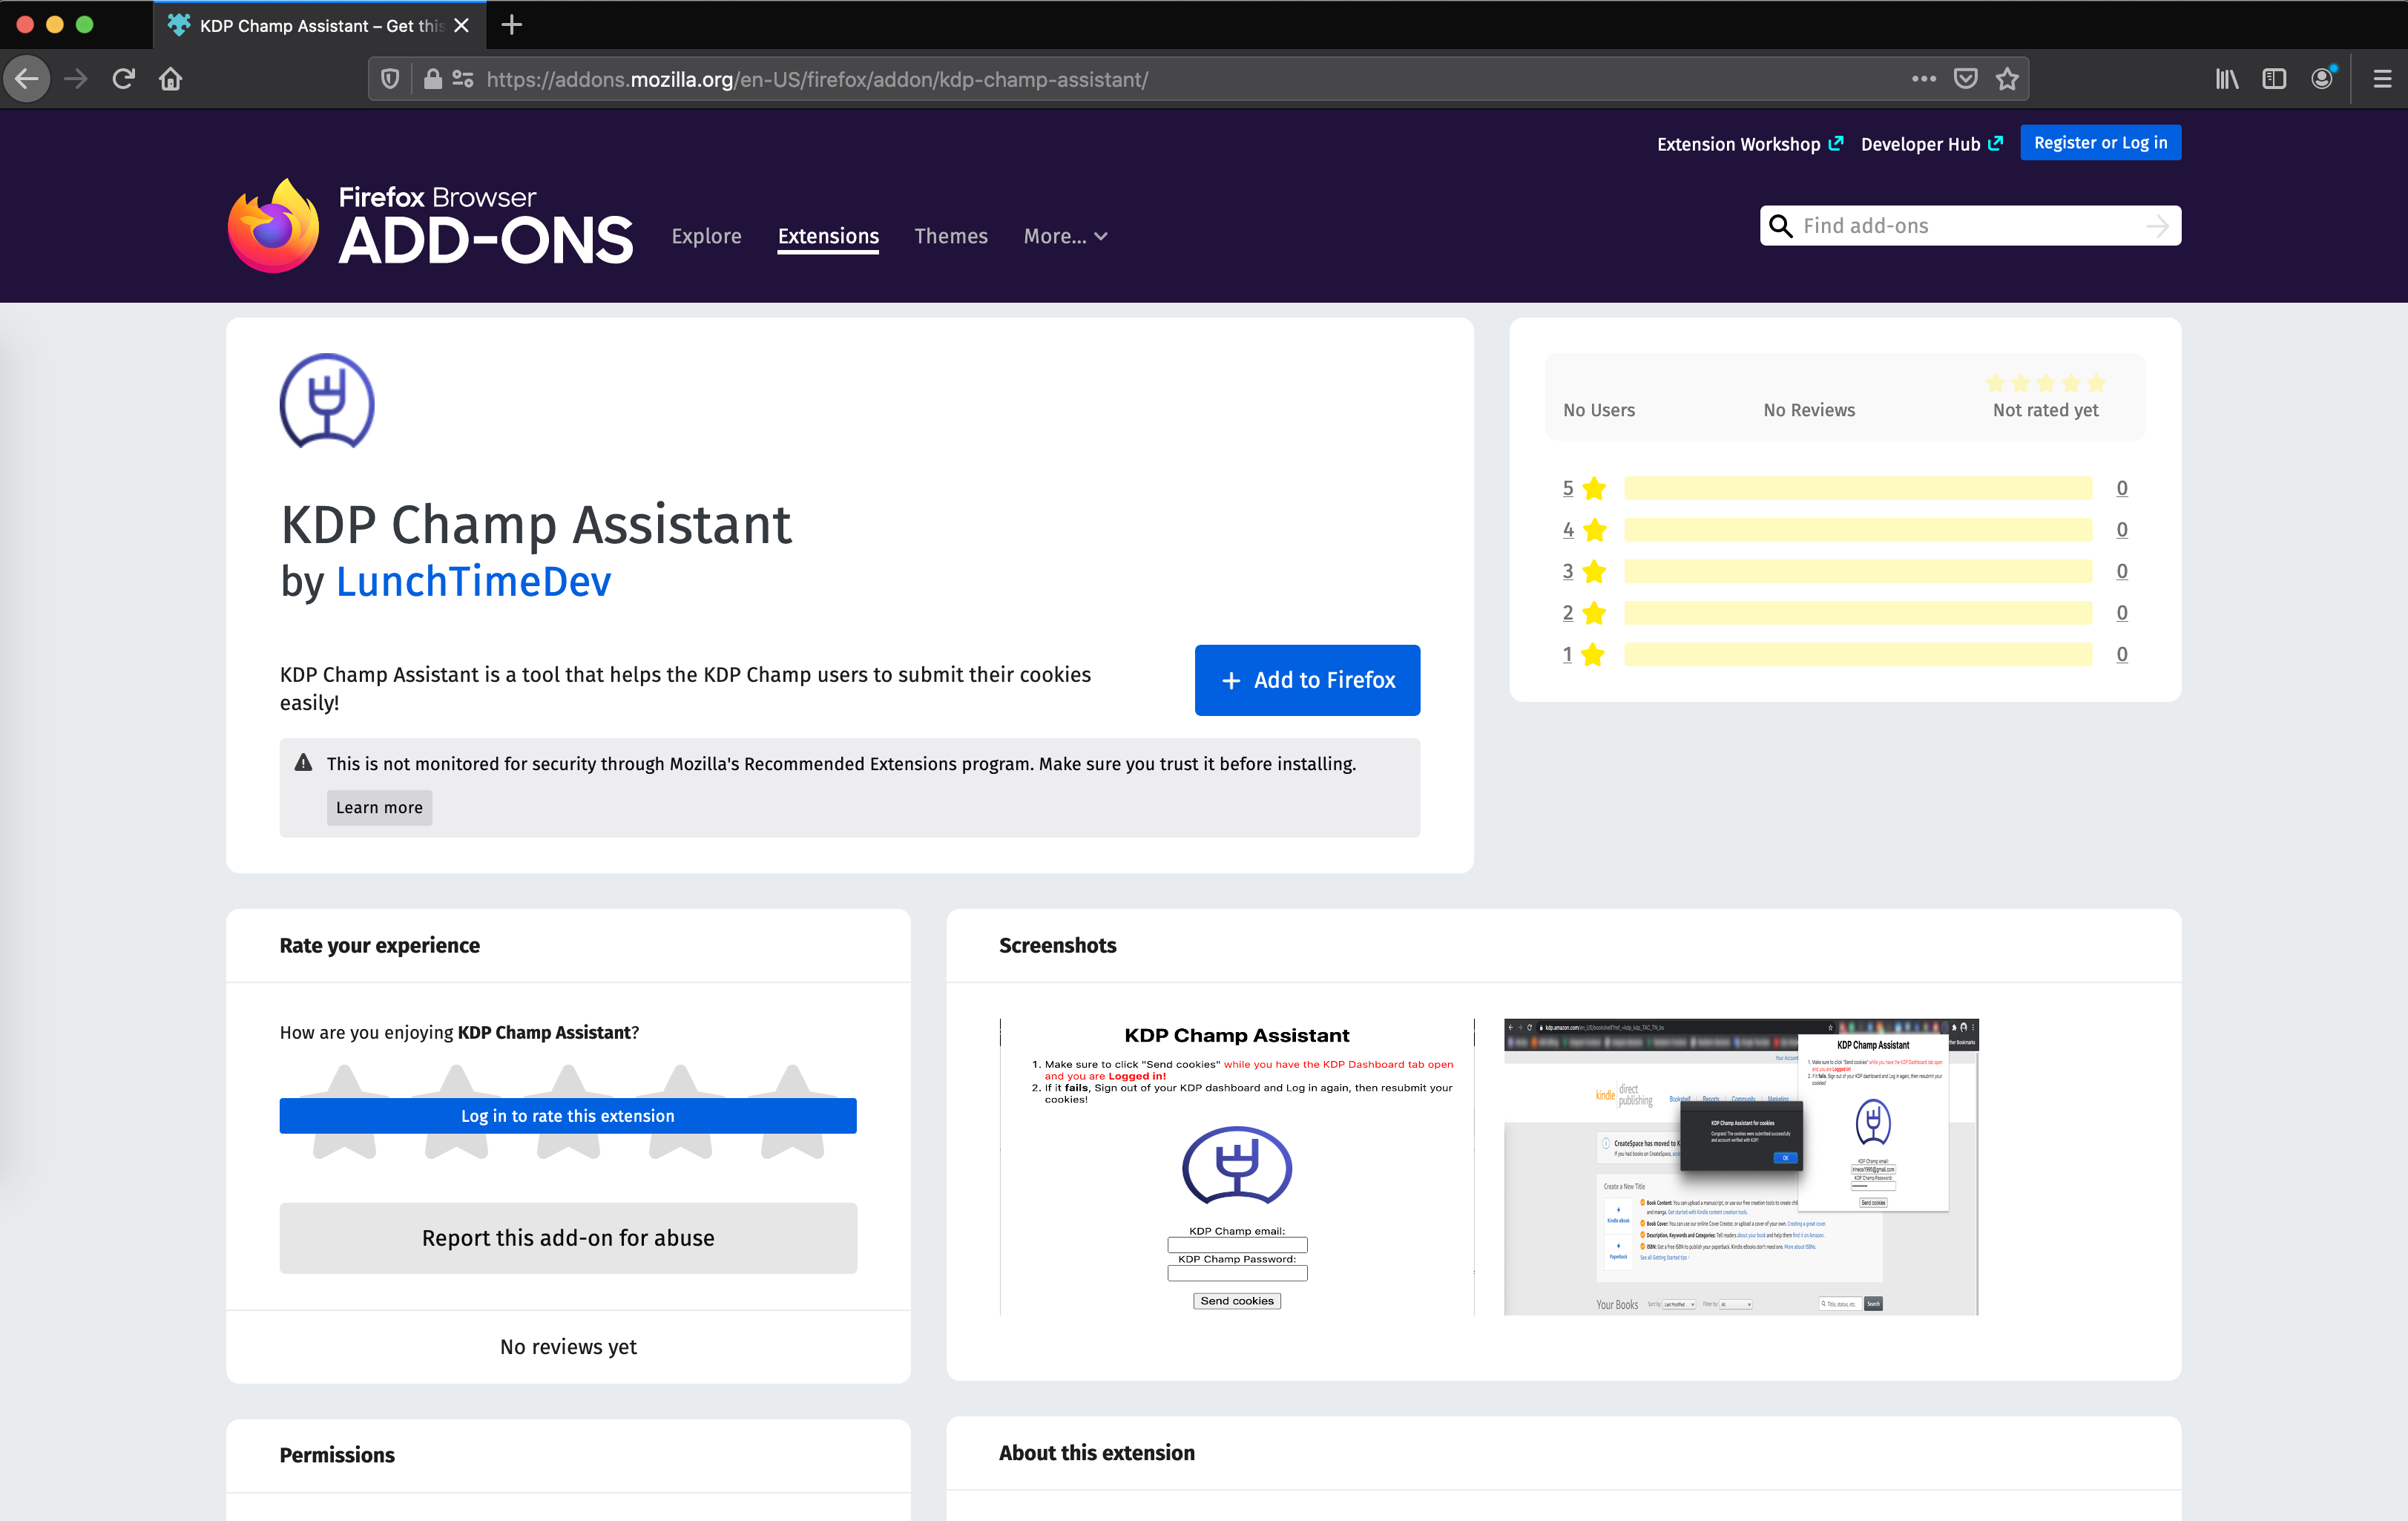The height and width of the screenshot is (1521, 2408).
Task: Save page to Pocket
Action: pos(1965,79)
